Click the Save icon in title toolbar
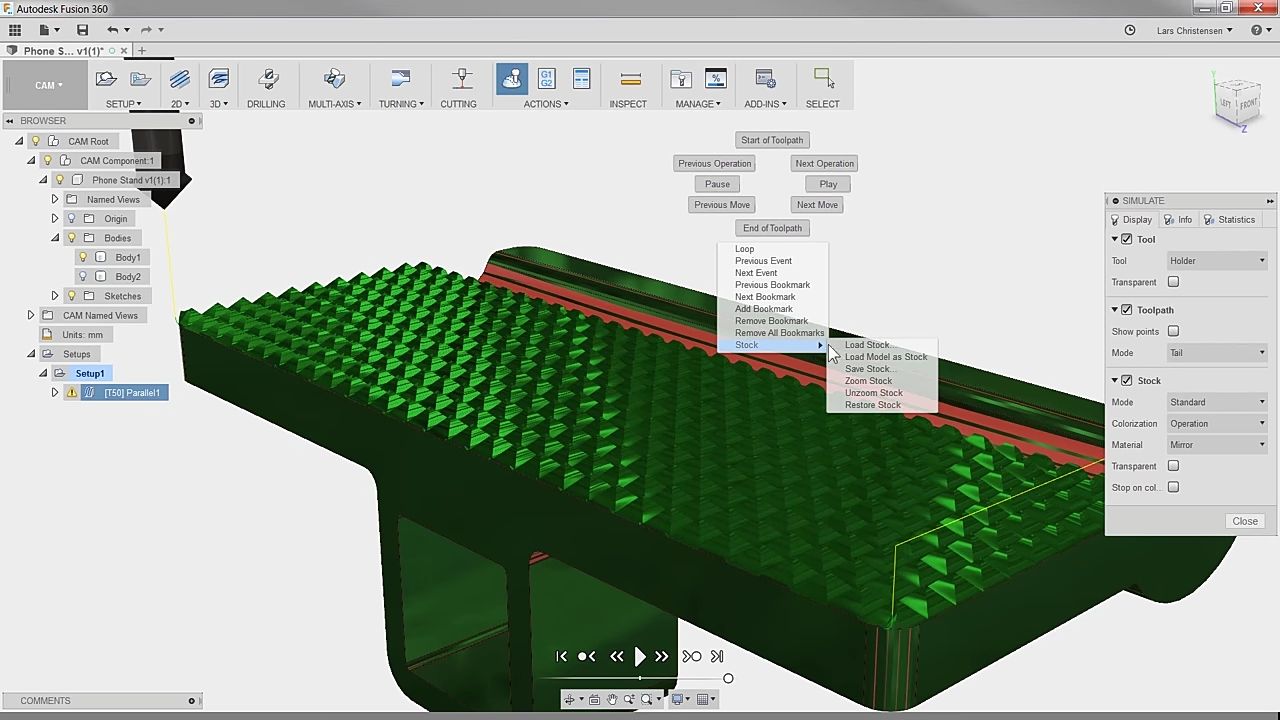Image resolution: width=1280 pixels, height=720 pixels. [83, 30]
